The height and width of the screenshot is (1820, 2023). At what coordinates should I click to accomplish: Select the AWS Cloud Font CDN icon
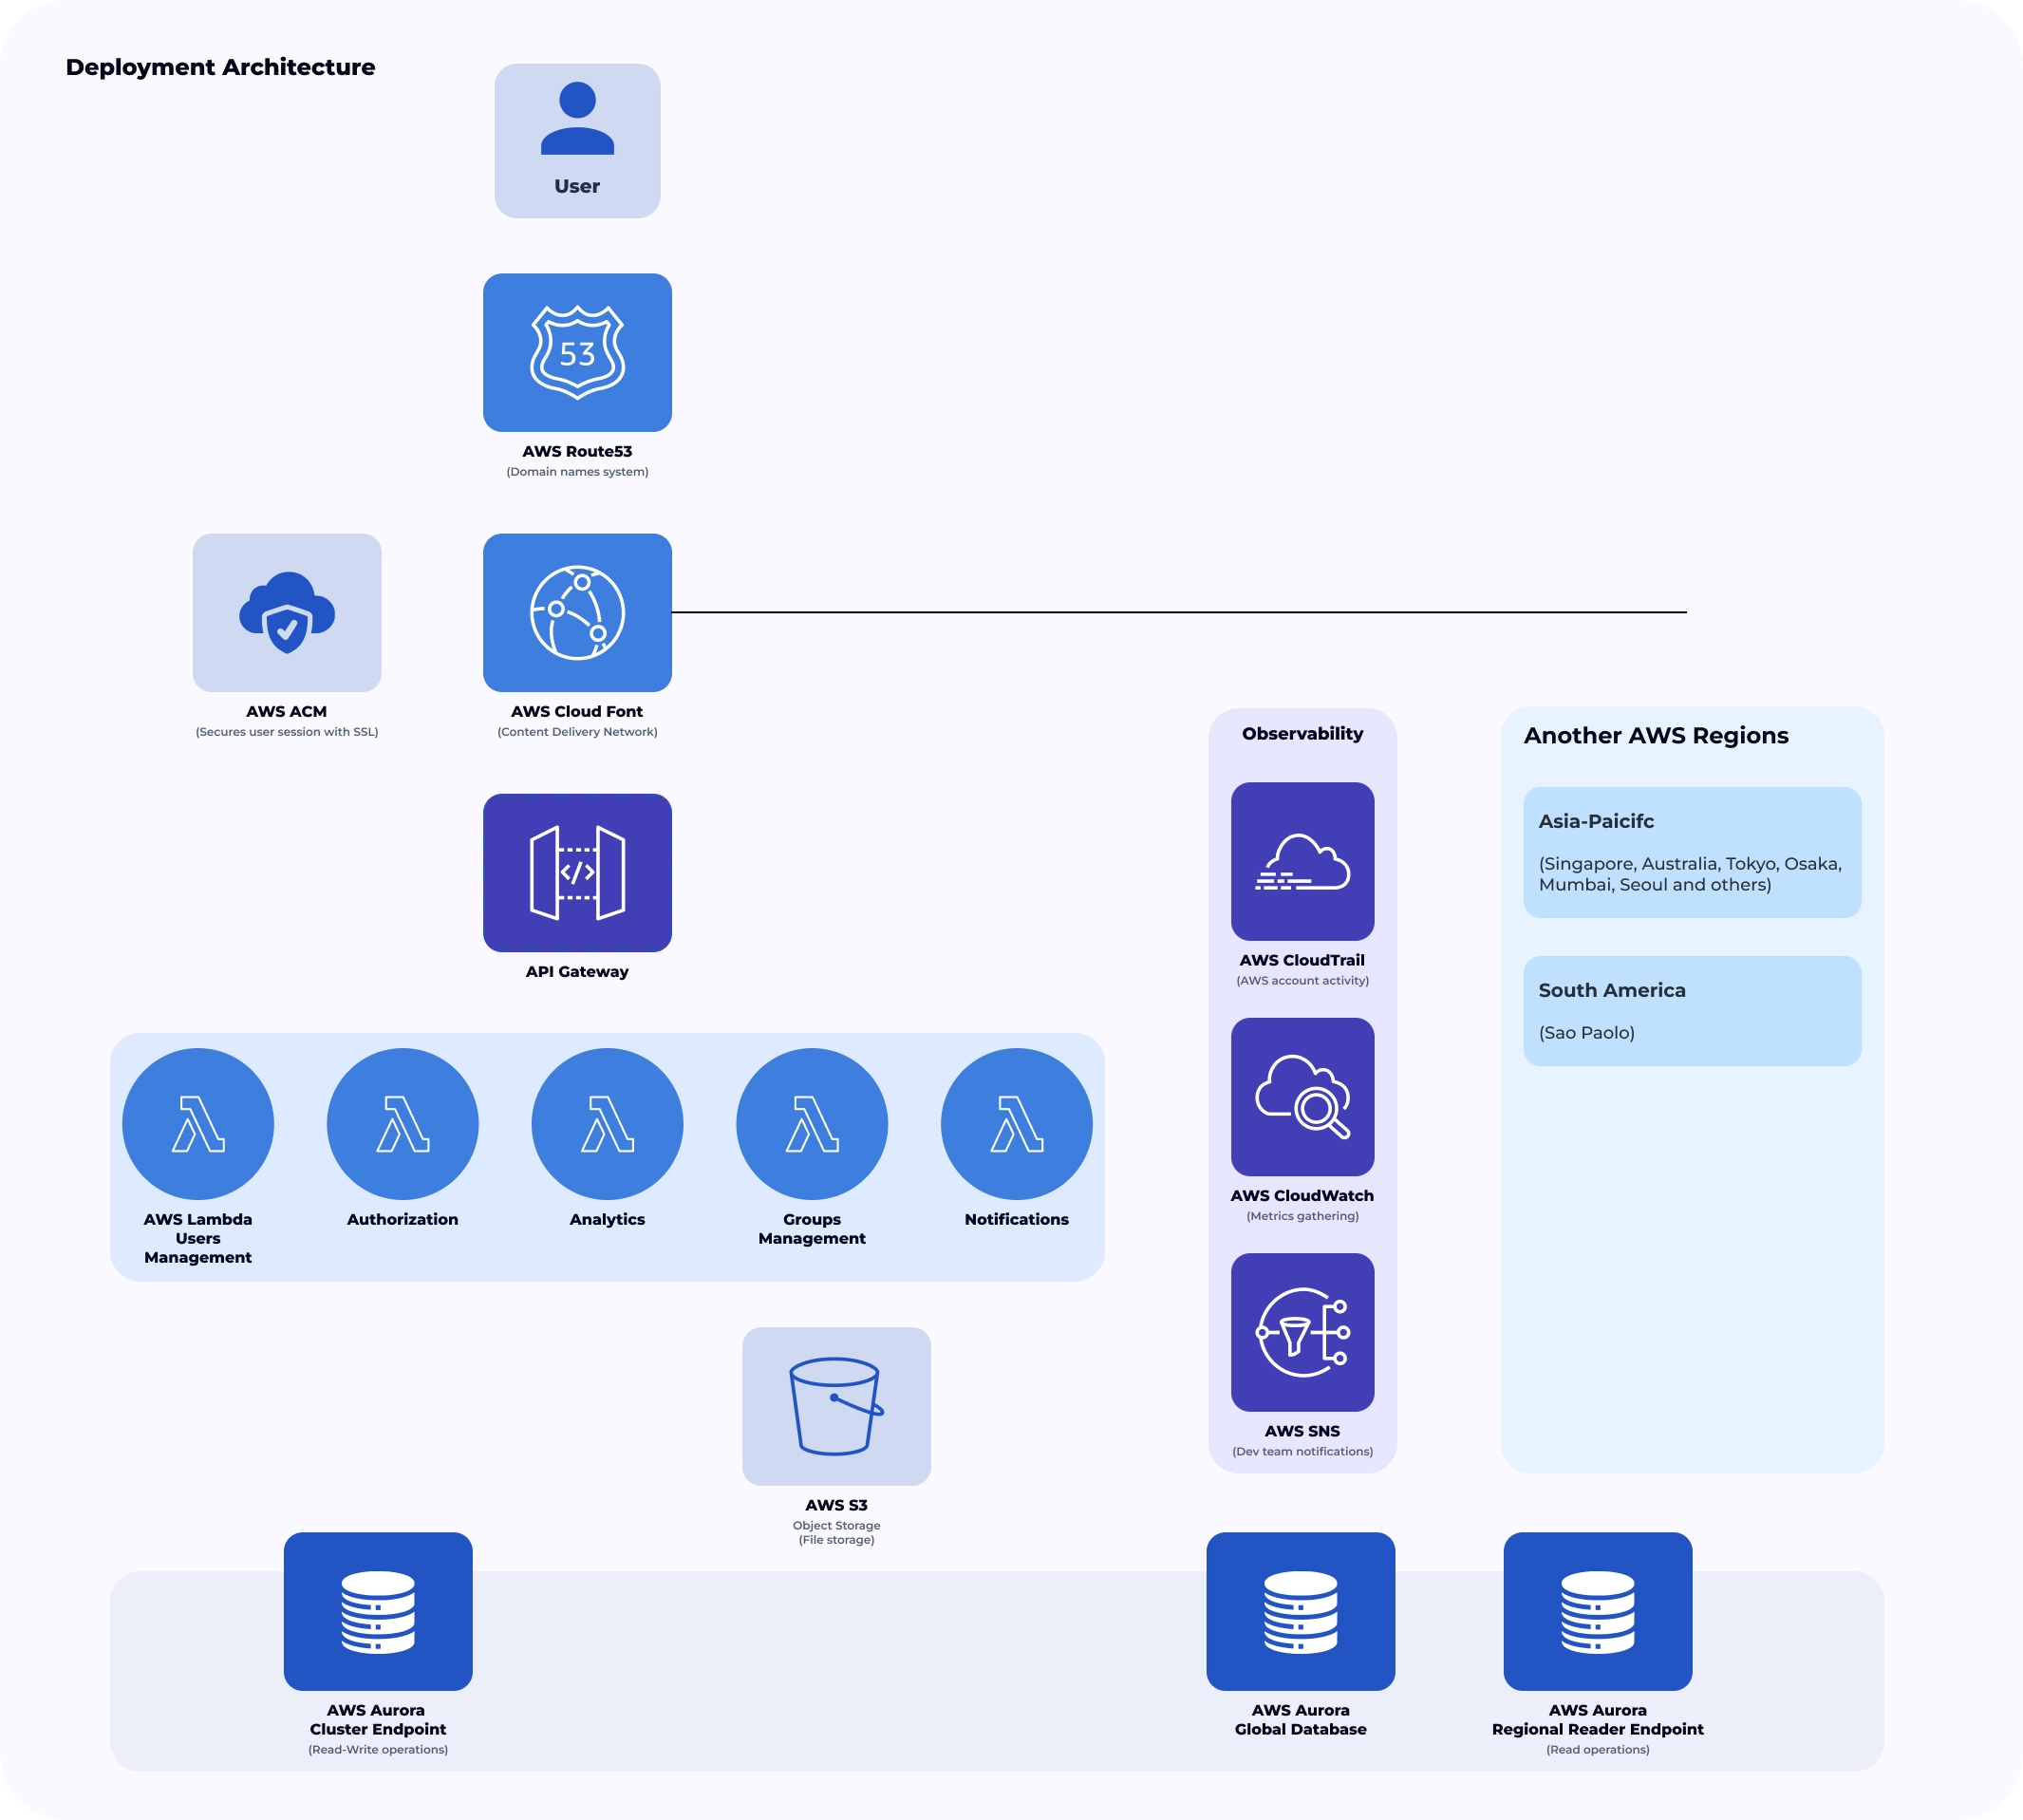coord(577,613)
